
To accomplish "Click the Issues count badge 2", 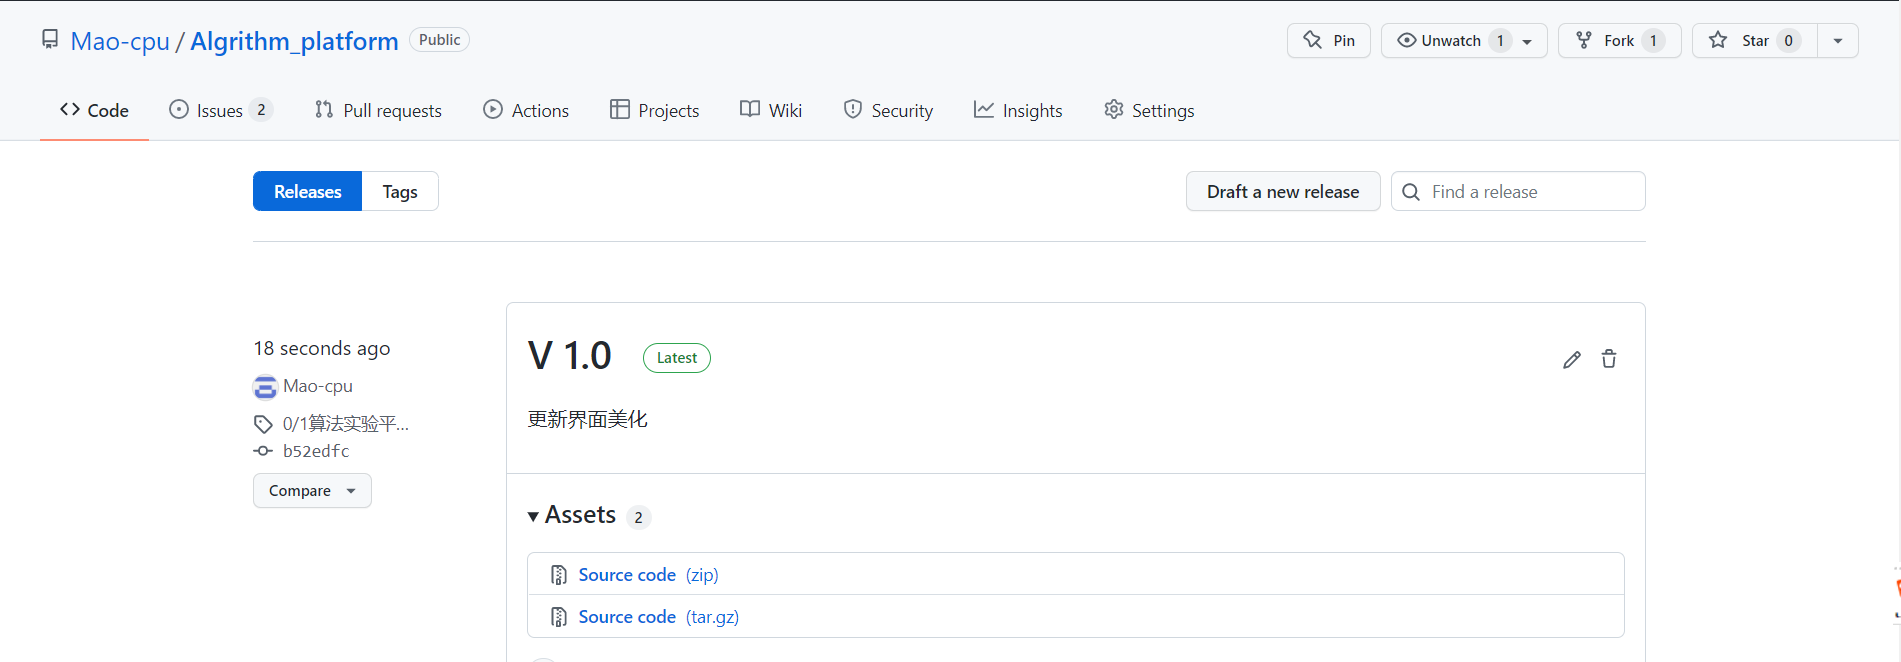I will click(x=261, y=110).
